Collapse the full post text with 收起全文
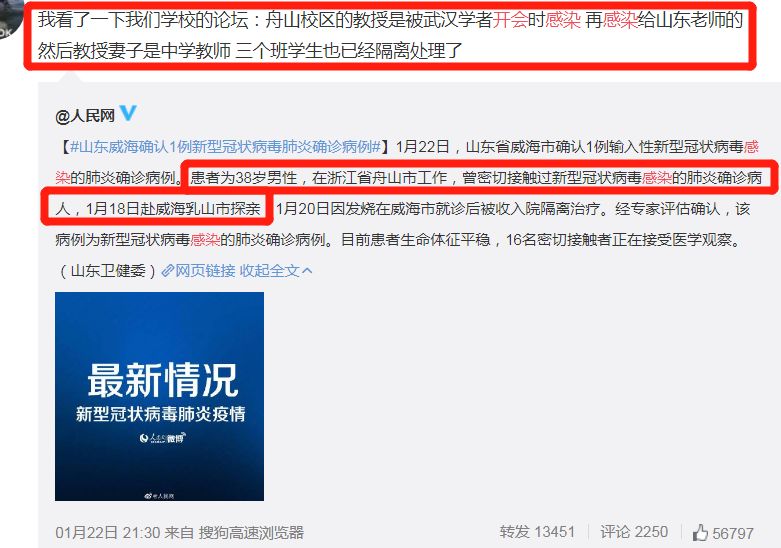Image resolution: width=781 pixels, height=548 pixels. (x=269, y=271)
